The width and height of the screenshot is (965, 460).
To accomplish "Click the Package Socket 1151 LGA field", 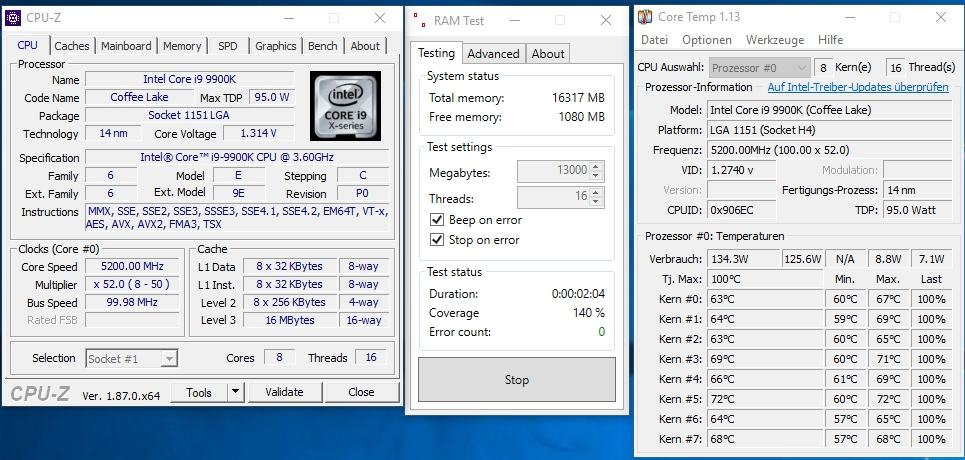I will click(x=190, y=115).
